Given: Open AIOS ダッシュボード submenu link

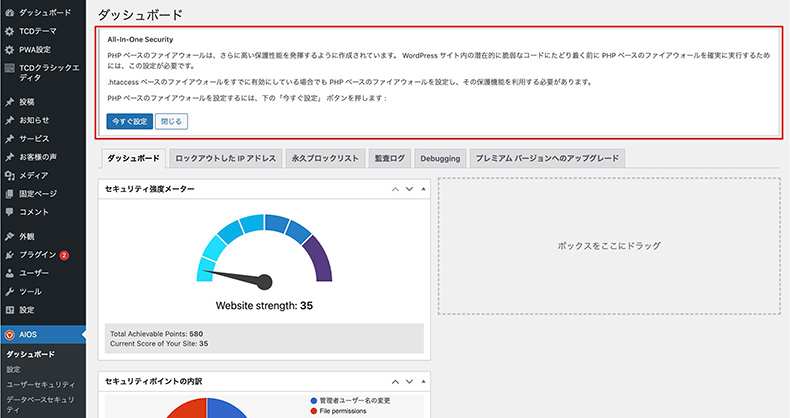Looking at the screenshot, I should pos(31,355).
